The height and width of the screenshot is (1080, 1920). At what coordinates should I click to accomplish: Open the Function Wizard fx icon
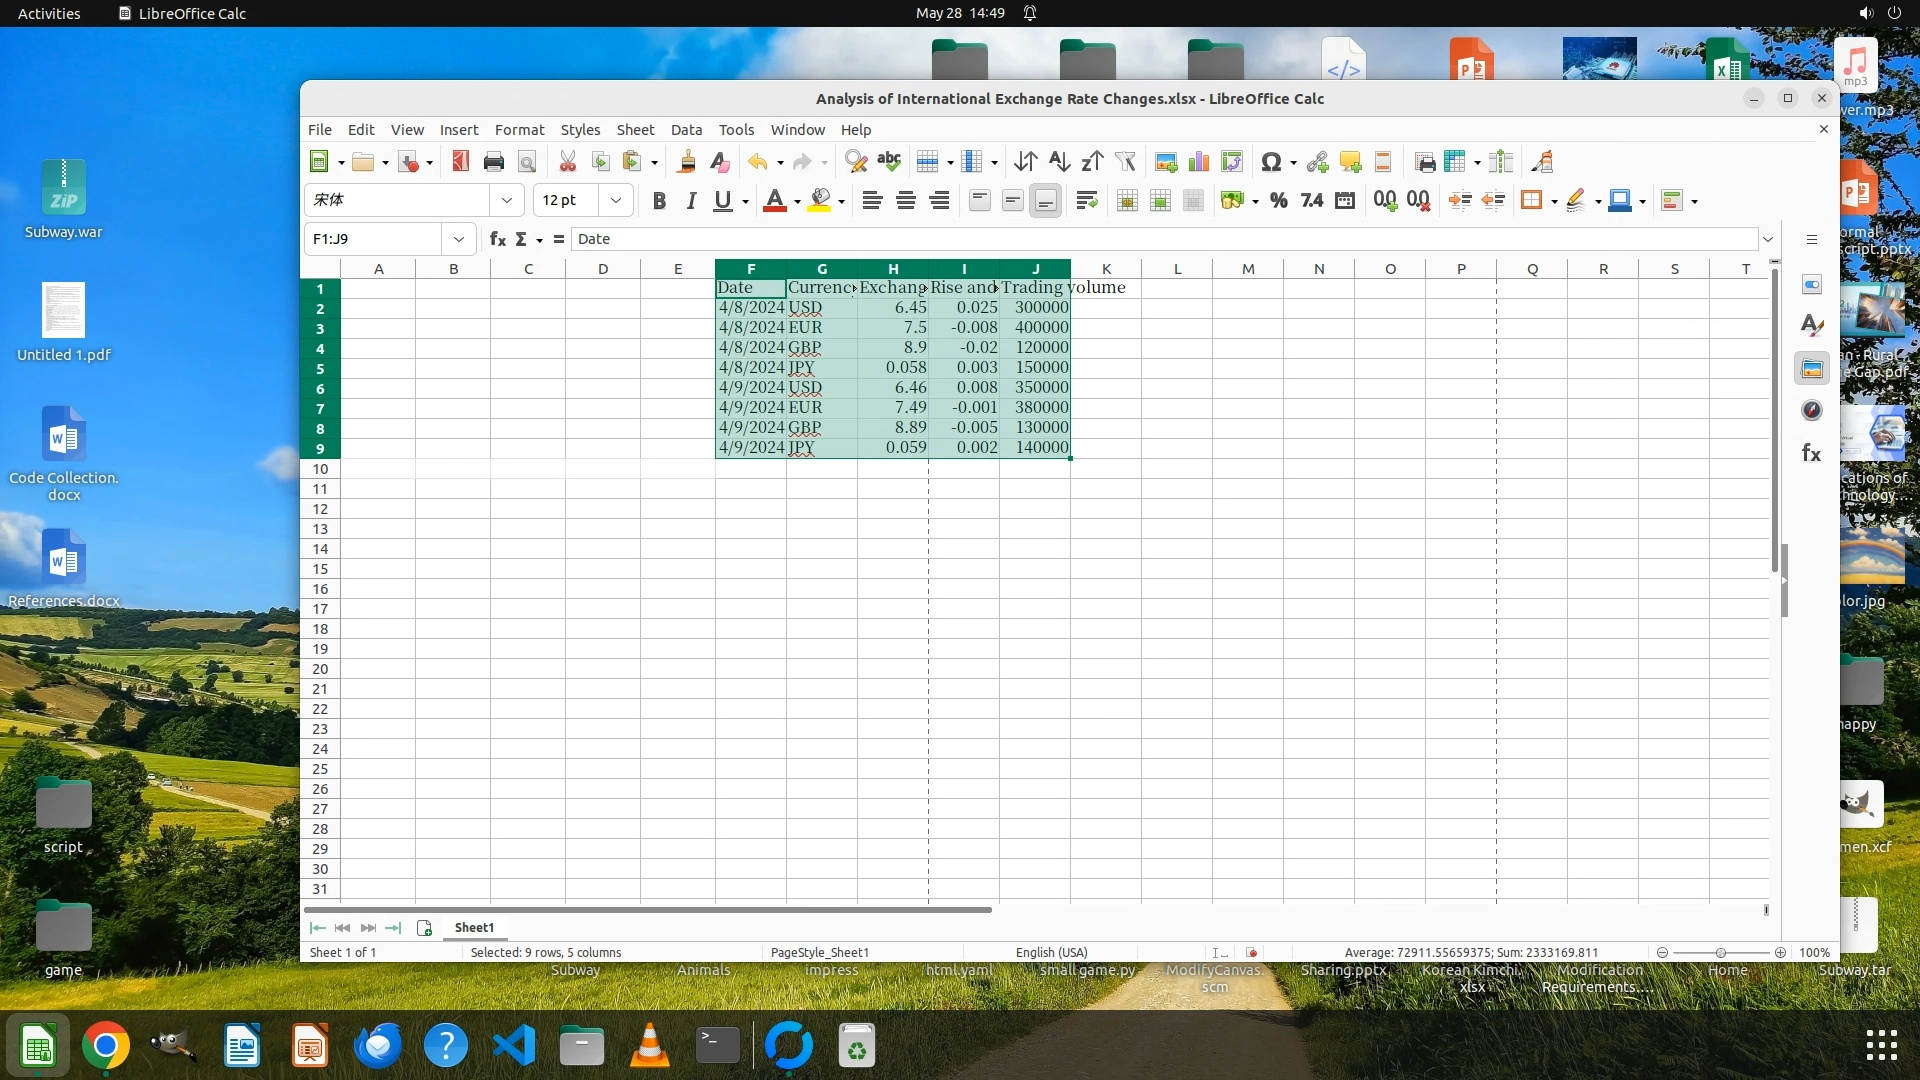(497, 239)
